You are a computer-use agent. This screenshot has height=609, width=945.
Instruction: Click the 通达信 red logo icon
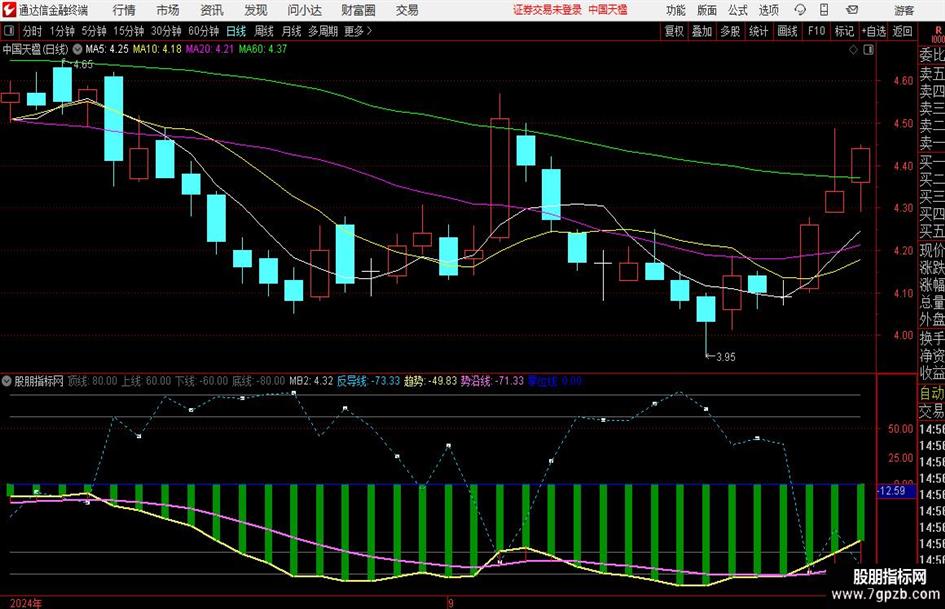[x=8, y=10]
